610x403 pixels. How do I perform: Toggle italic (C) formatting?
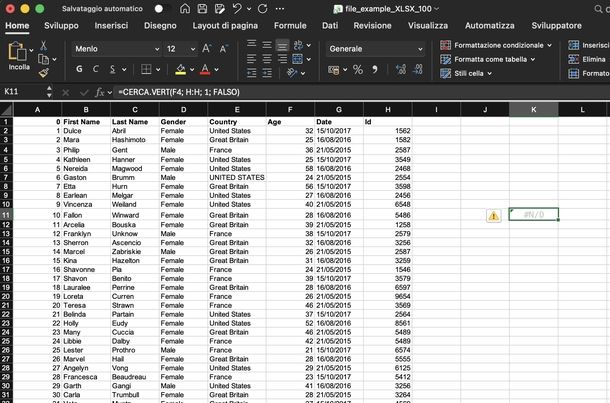coord(96,69)
